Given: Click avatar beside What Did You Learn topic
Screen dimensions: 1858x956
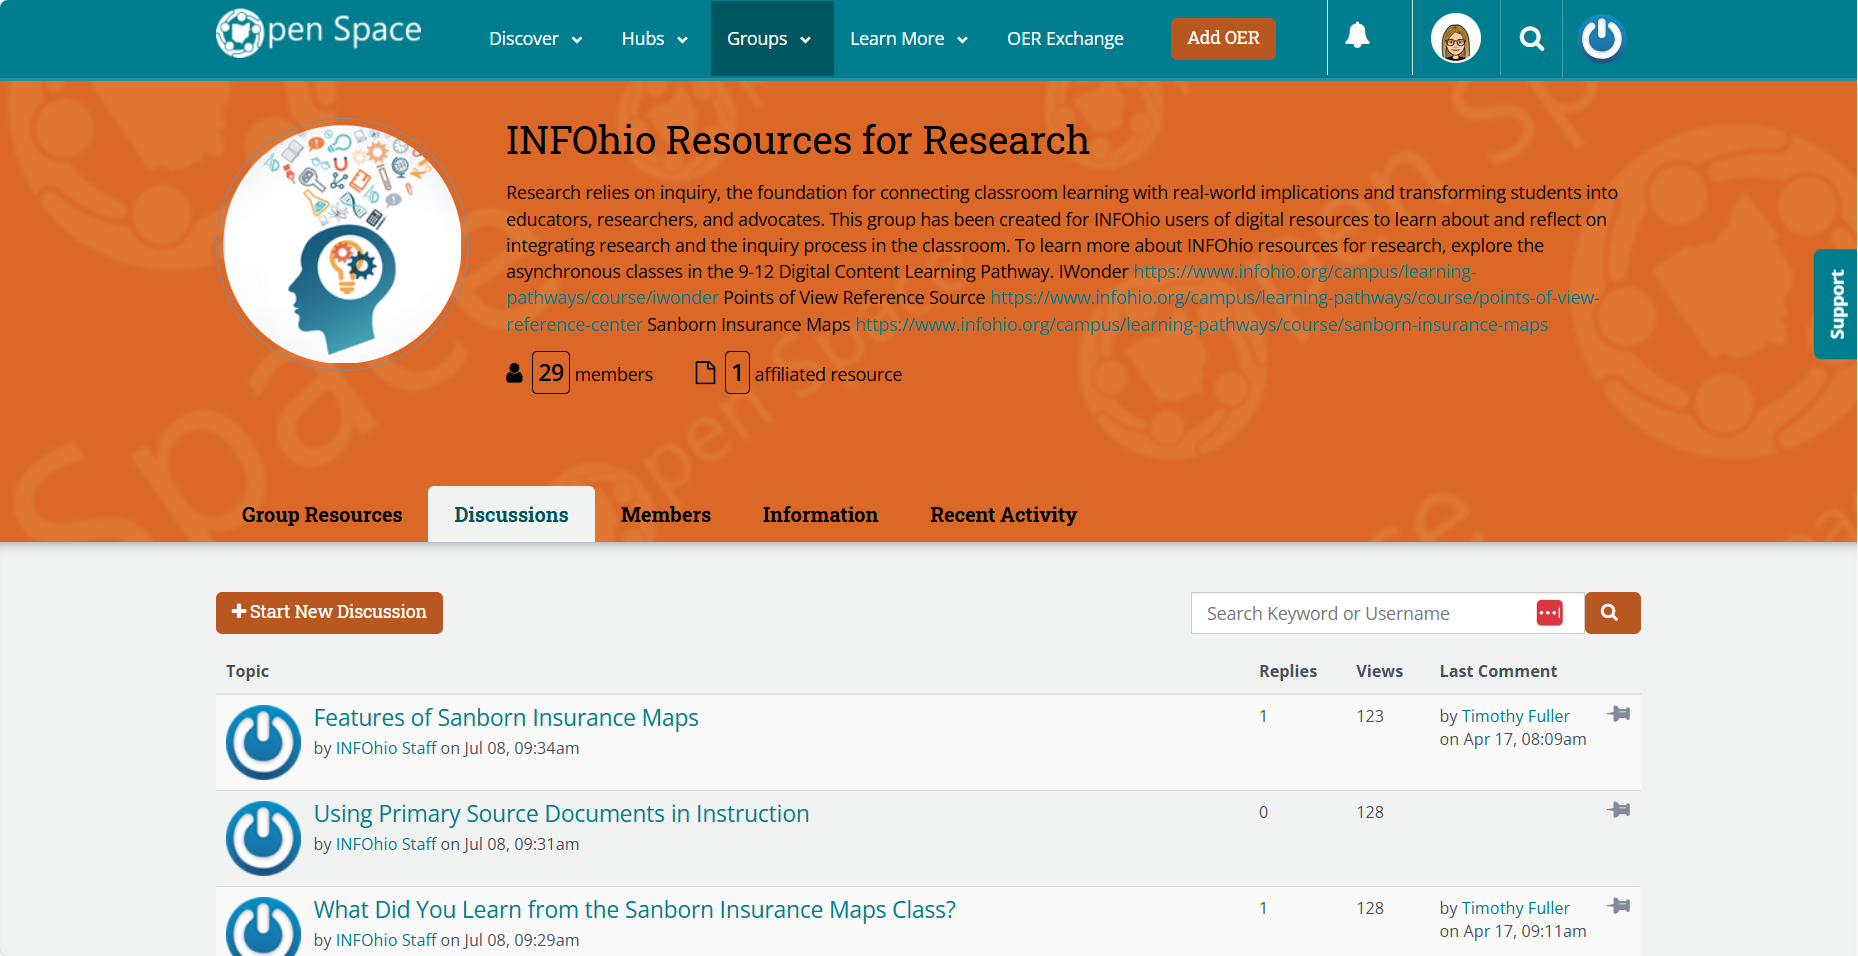Looking at the screenshot, I should tap(263, 927).
